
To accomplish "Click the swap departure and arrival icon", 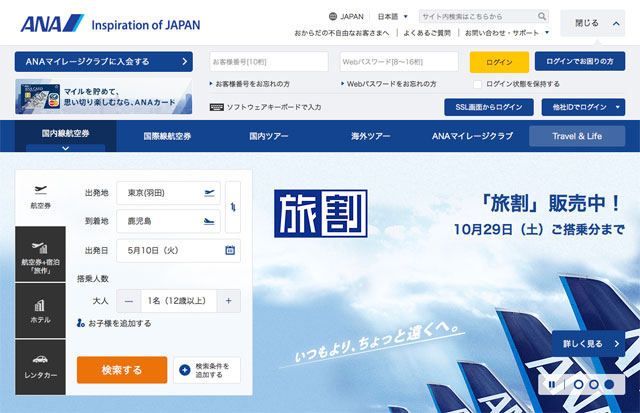I will [233, 206].
